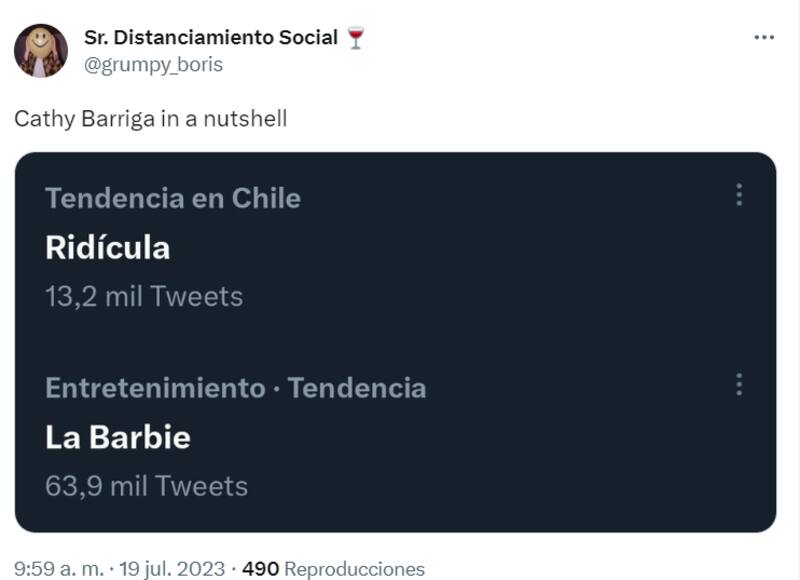Viewport: 800px width, 580px height.
Task: Open the Ridícula trending topic
Action: click(107, 247)
